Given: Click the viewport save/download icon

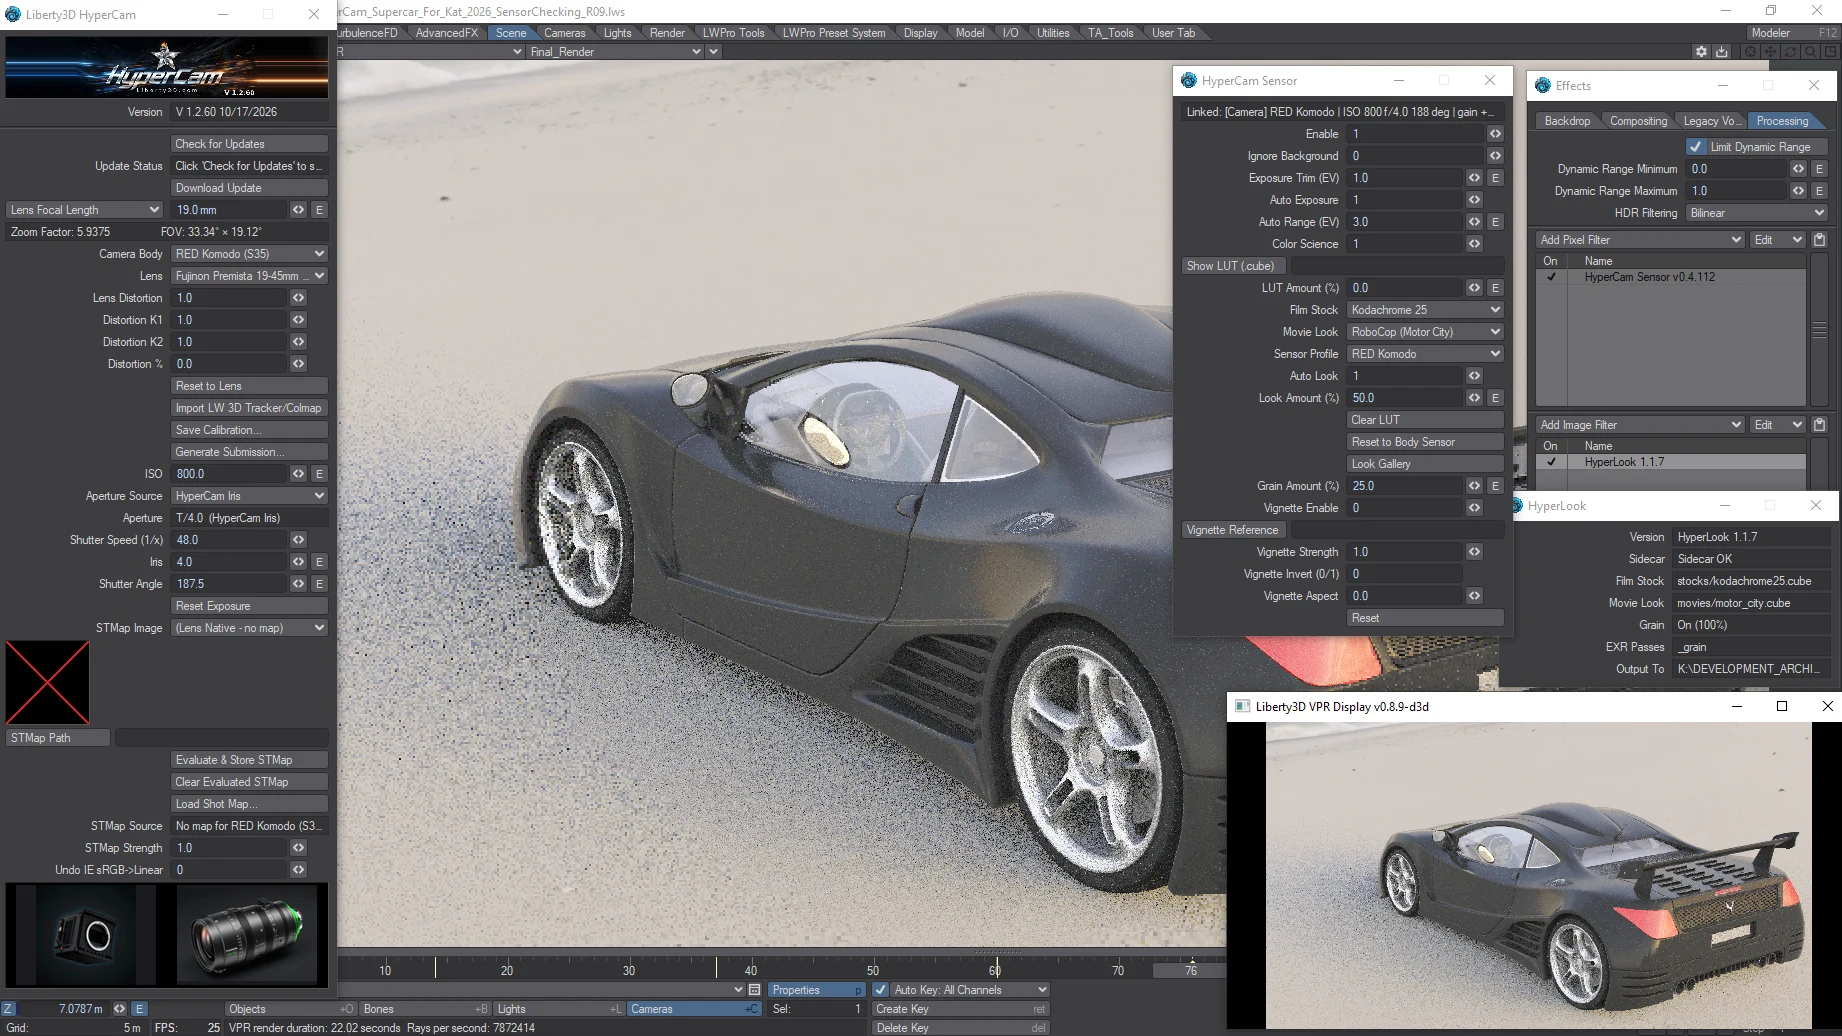Looking at the screenshot, I should click(1721, 52).
